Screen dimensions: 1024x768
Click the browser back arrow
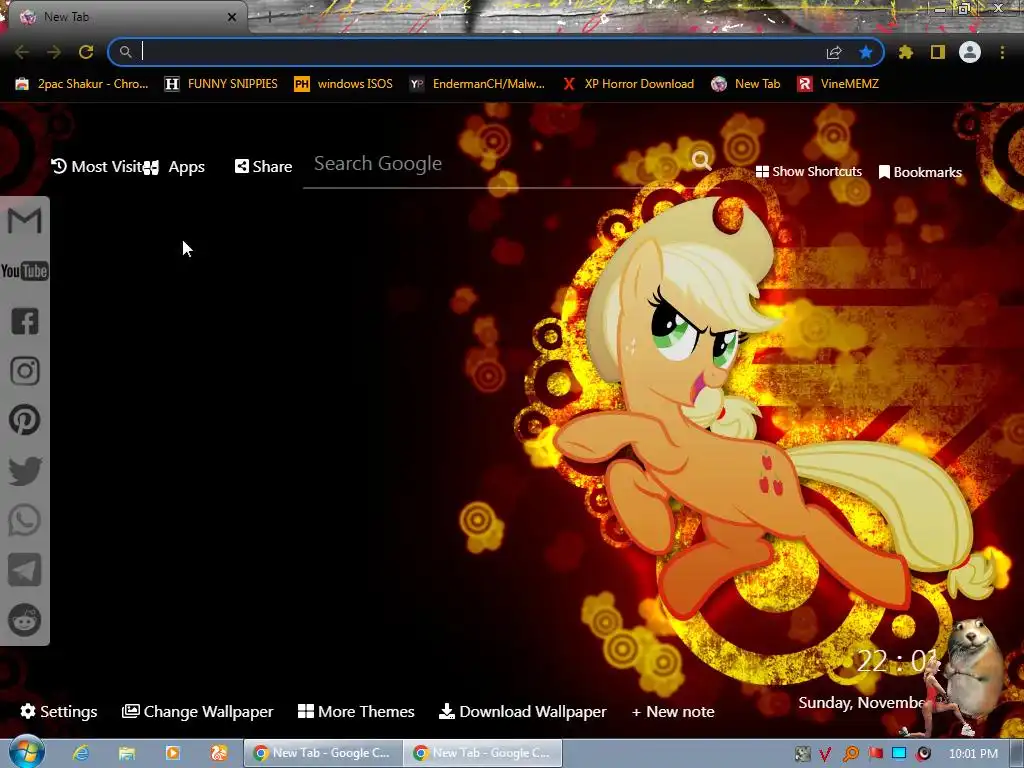(x=22, y=52)
